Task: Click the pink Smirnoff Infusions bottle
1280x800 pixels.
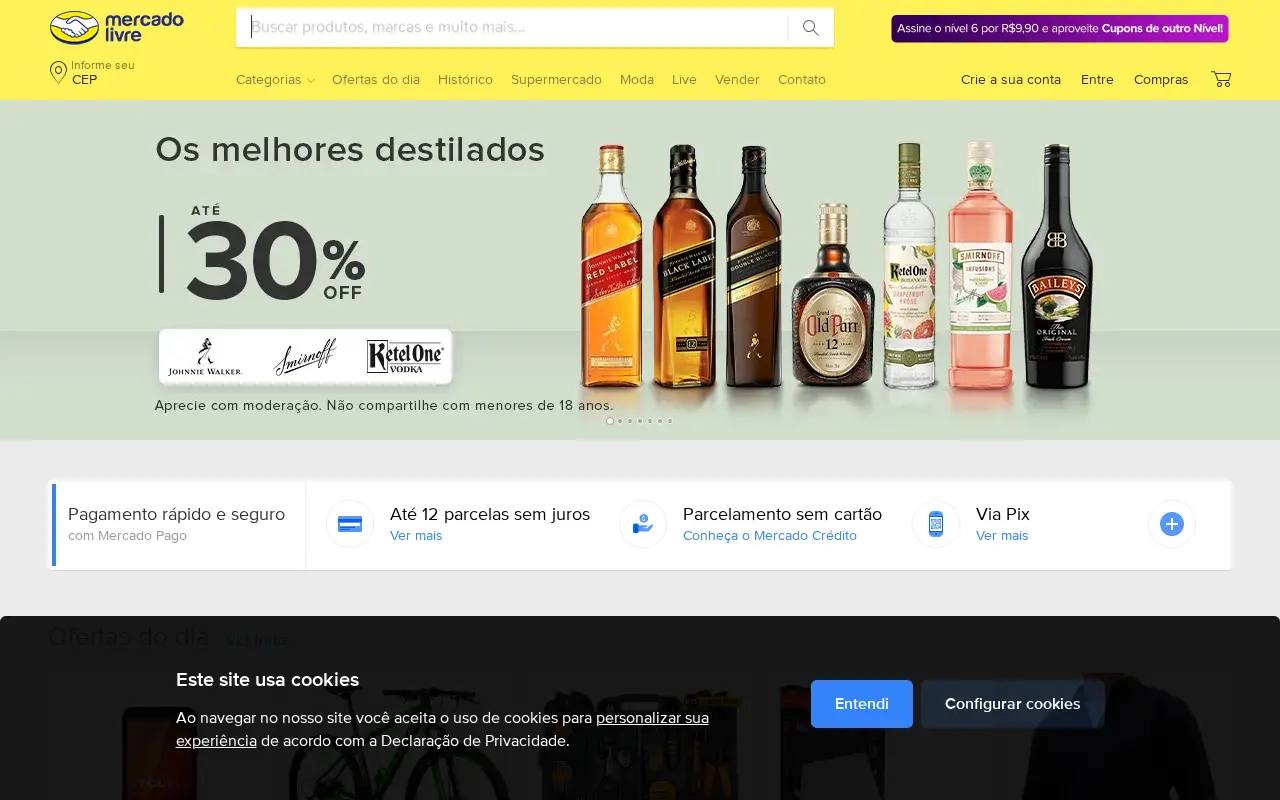Action: tap(980, 265)
